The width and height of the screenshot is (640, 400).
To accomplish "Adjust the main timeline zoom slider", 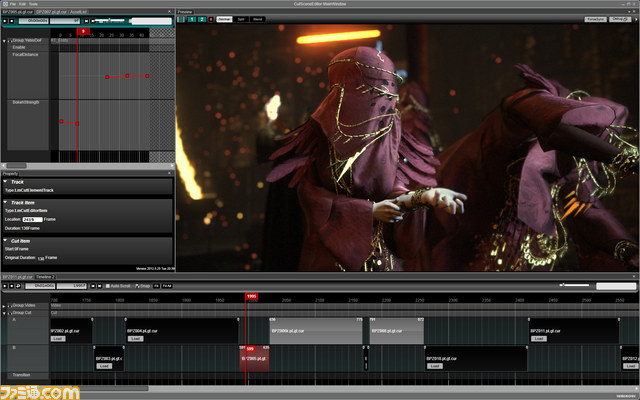I will point(574,285).
